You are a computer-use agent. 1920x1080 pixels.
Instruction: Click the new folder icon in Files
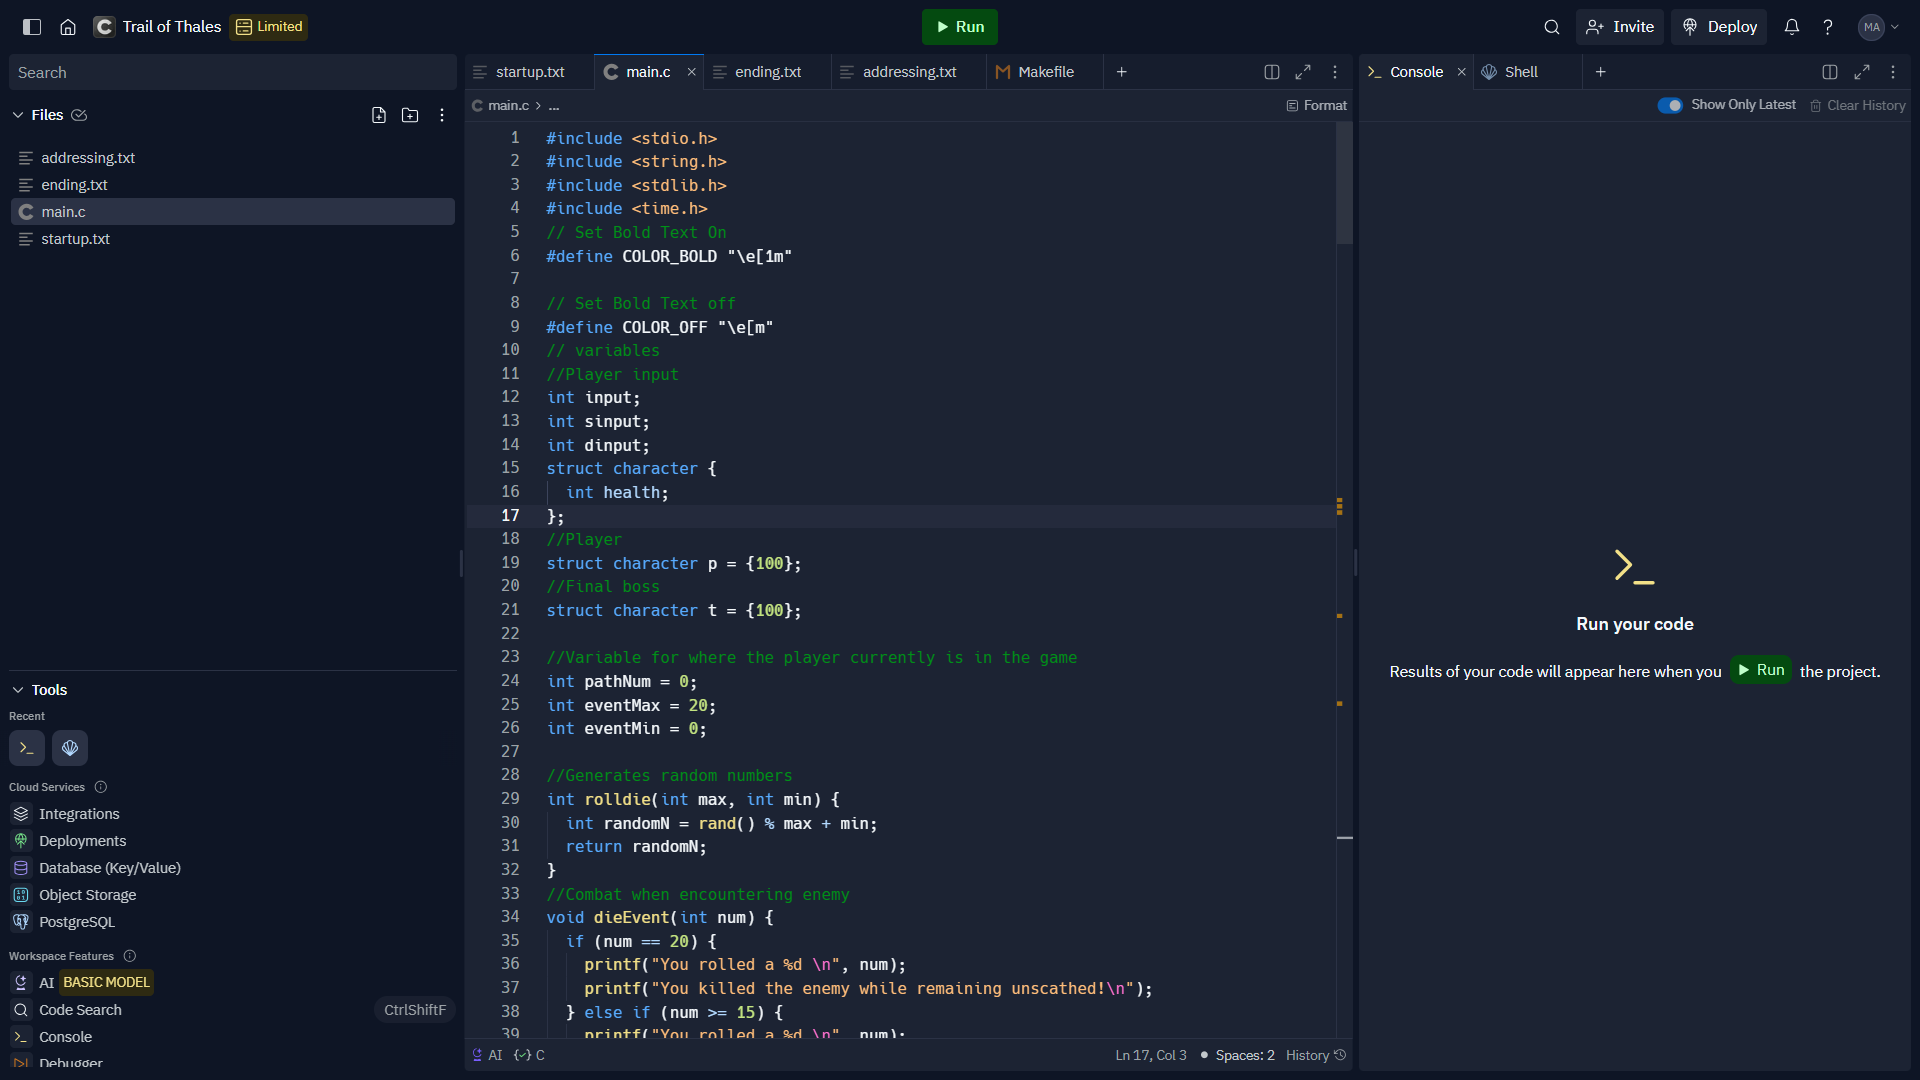coord(410,115)
